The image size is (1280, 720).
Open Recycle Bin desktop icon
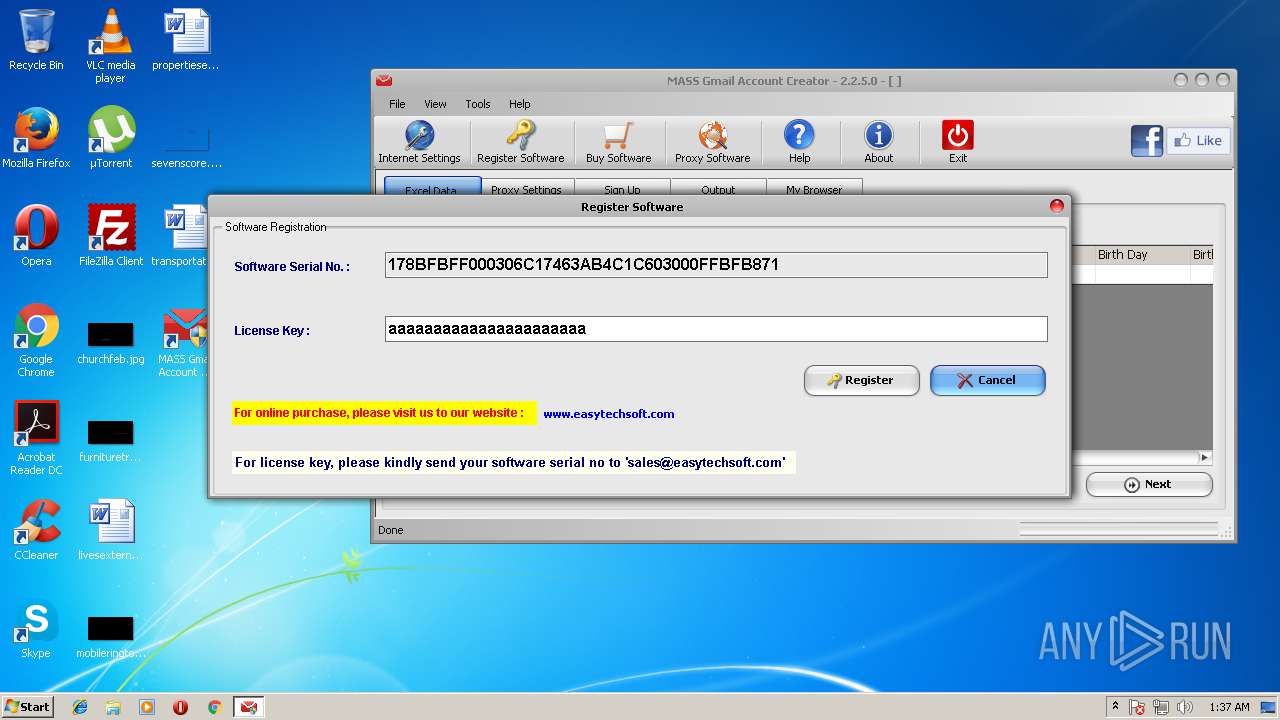pos(36,41)
